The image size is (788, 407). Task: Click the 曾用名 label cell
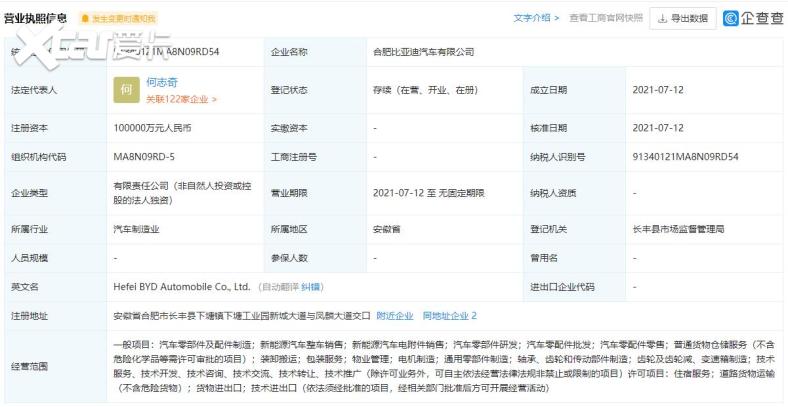(575, 258)
